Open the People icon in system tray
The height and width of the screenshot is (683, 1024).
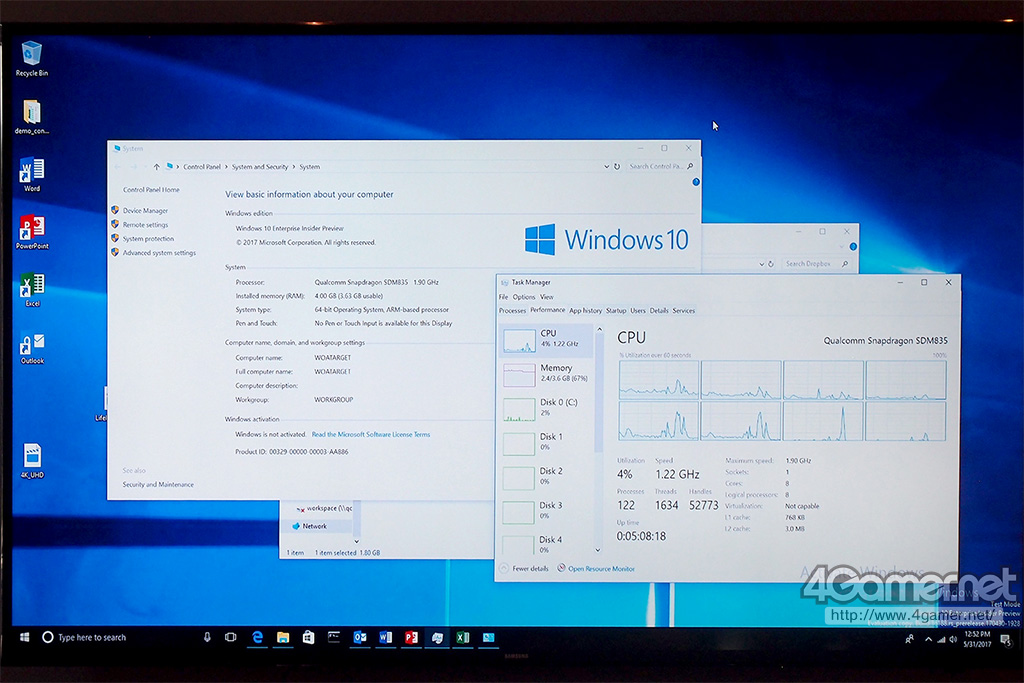(909, 639)
